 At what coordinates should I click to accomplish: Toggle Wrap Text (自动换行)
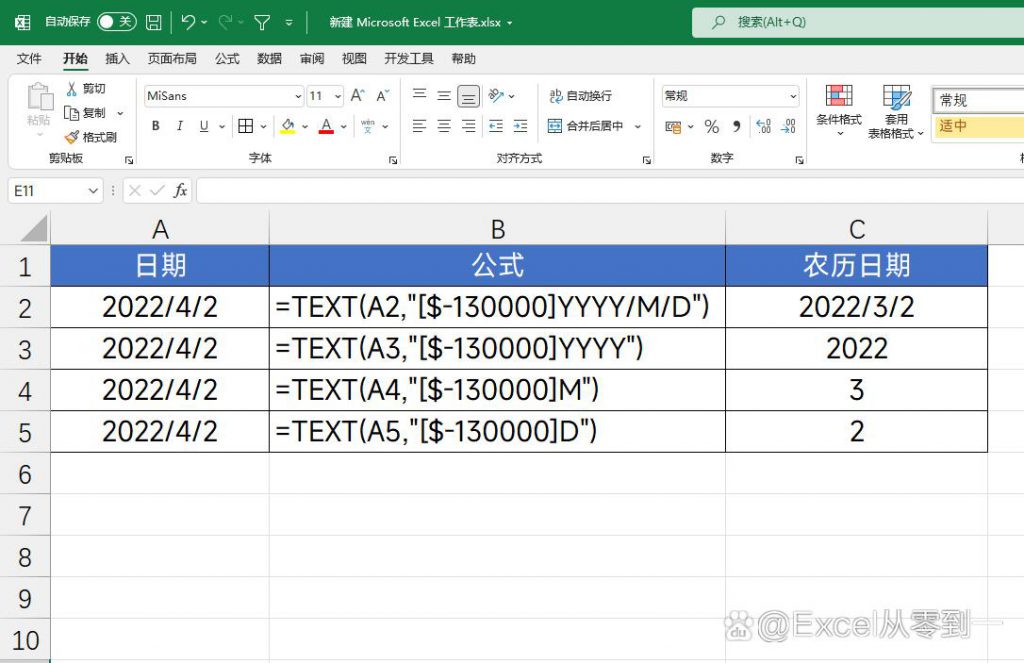point(580,96)
